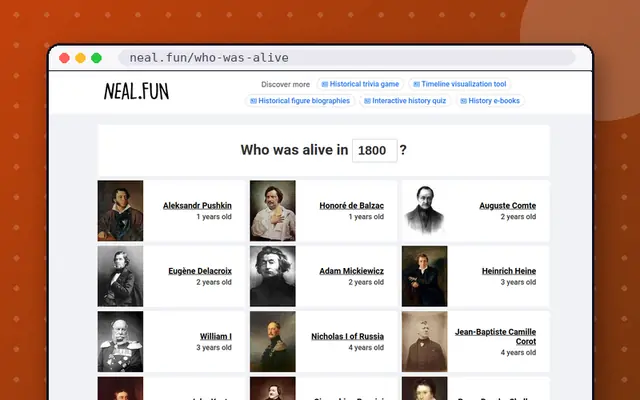Click '3 years old' under William I

[214, 348]
